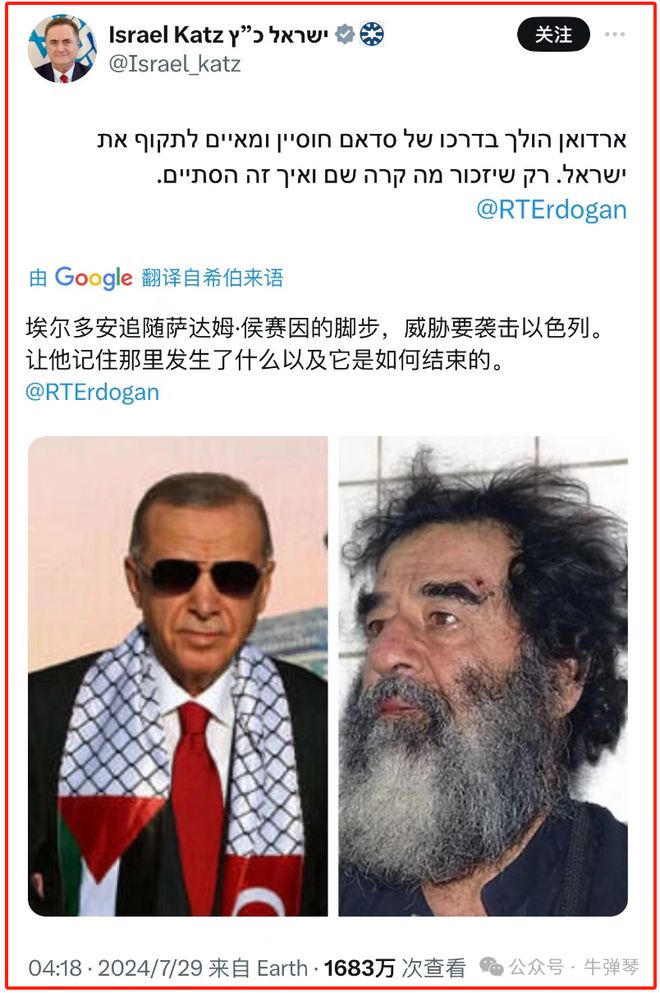Follow the account with the 关注 button
This screenshot has height=993, width=660.
554,34
